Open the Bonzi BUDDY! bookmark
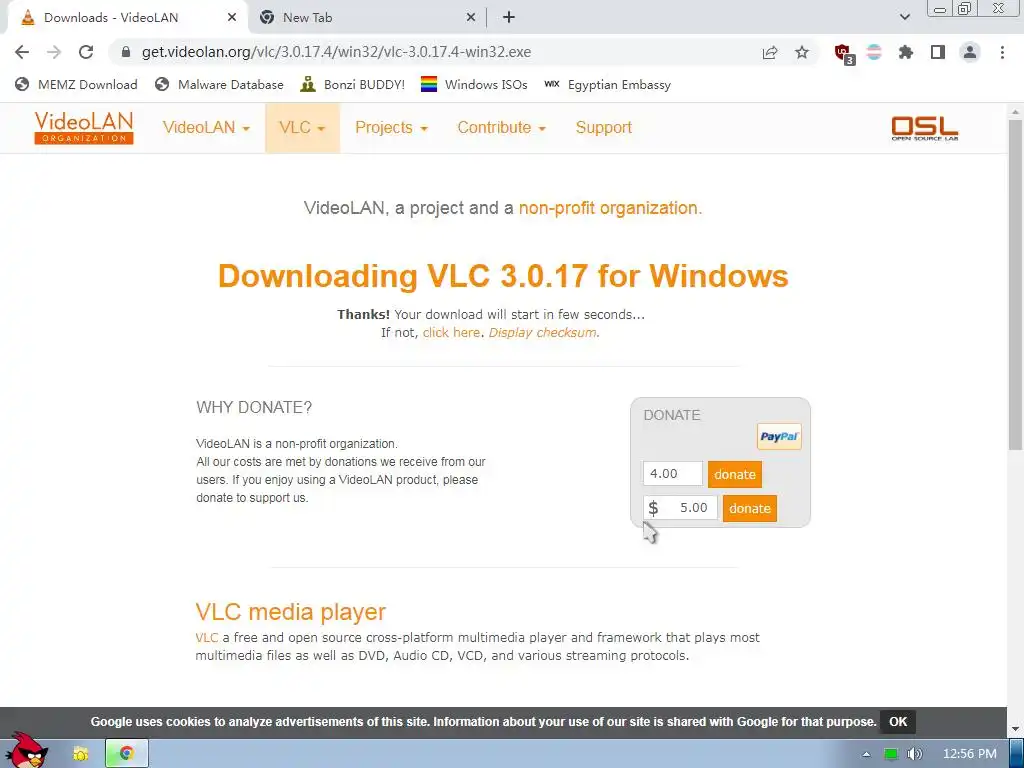Viewport: 1024px width, 768px height. pos(353,85)
